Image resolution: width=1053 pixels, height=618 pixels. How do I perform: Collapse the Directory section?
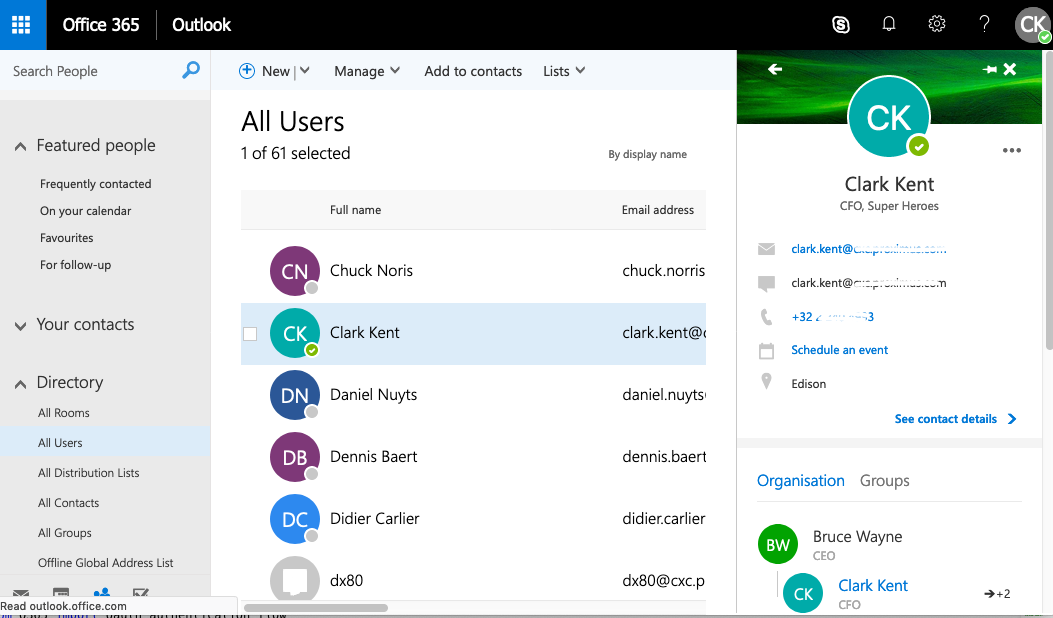[x=21, y=384]
